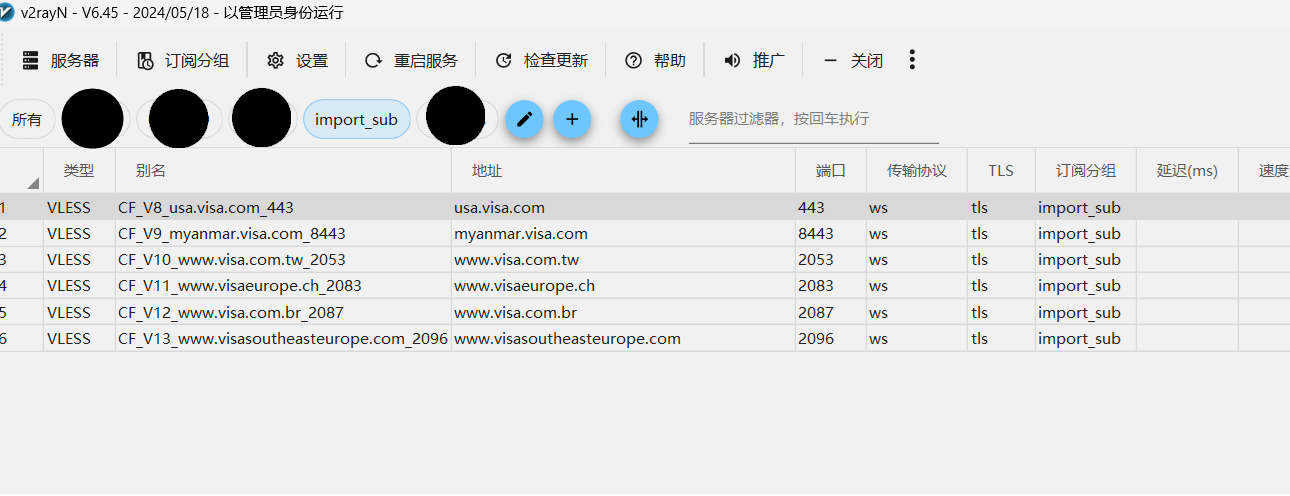This screenshot has height=496, width=1290.
Task: Click the 关闭 close toolbar button
Action: tap(853, 61)
